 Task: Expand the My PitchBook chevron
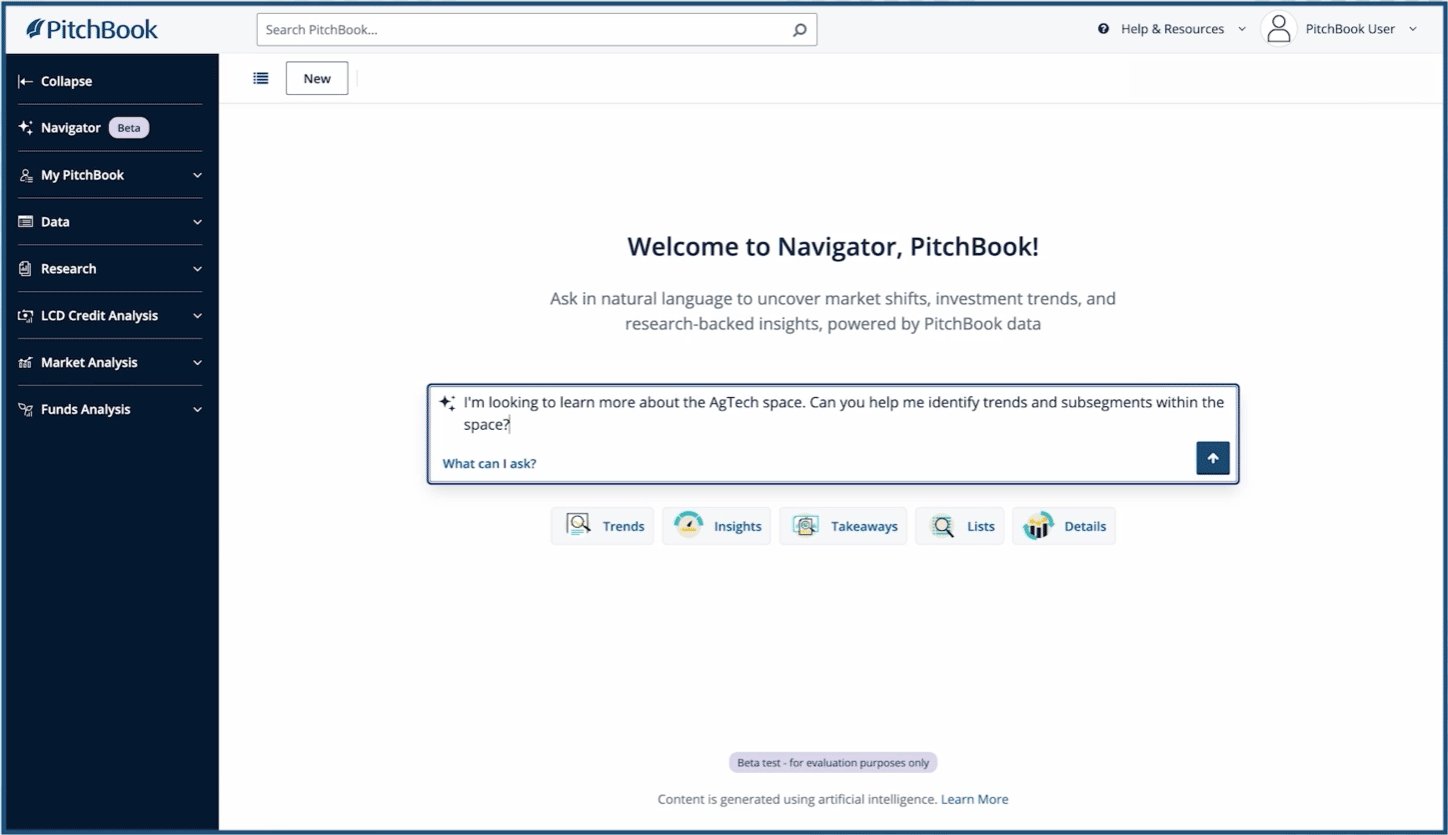click(x=197, y=175)
